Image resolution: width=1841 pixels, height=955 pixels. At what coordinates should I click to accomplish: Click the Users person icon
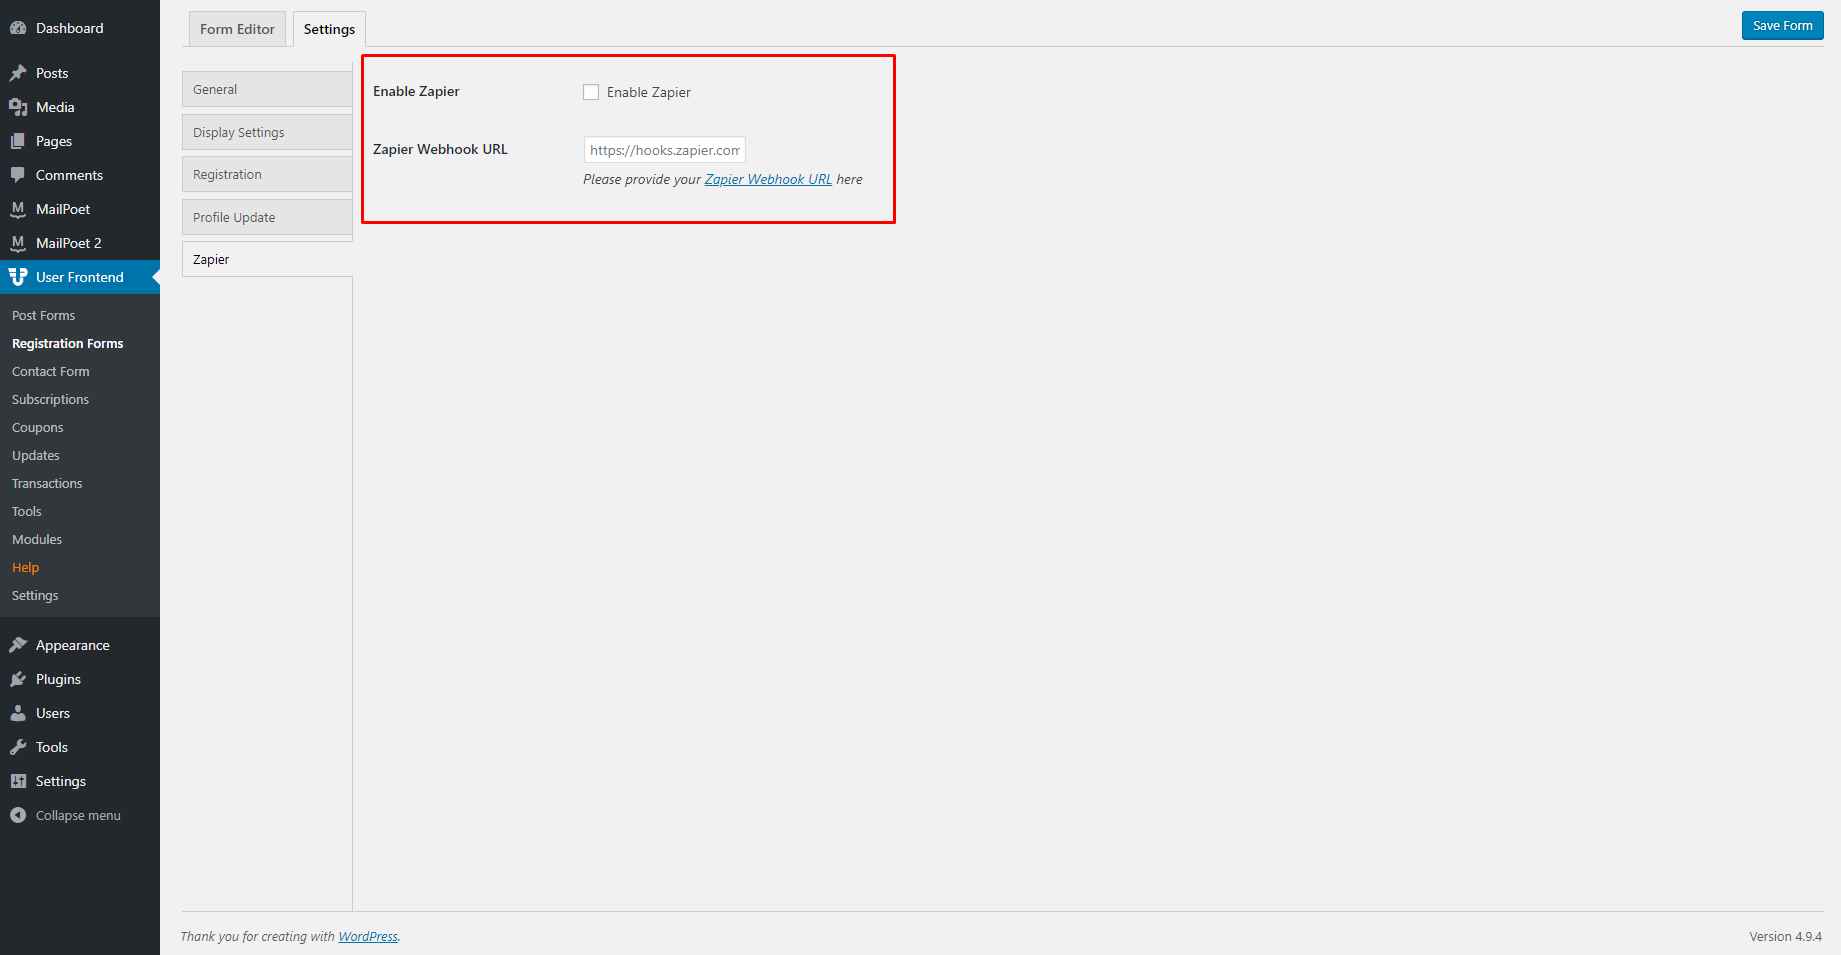pyautogui.click(x=18, y=713)
